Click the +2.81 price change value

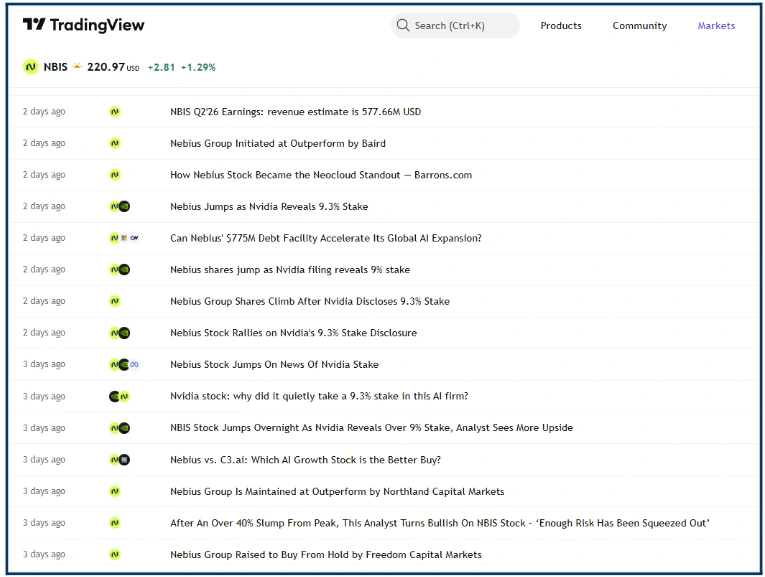click(161, 67)
